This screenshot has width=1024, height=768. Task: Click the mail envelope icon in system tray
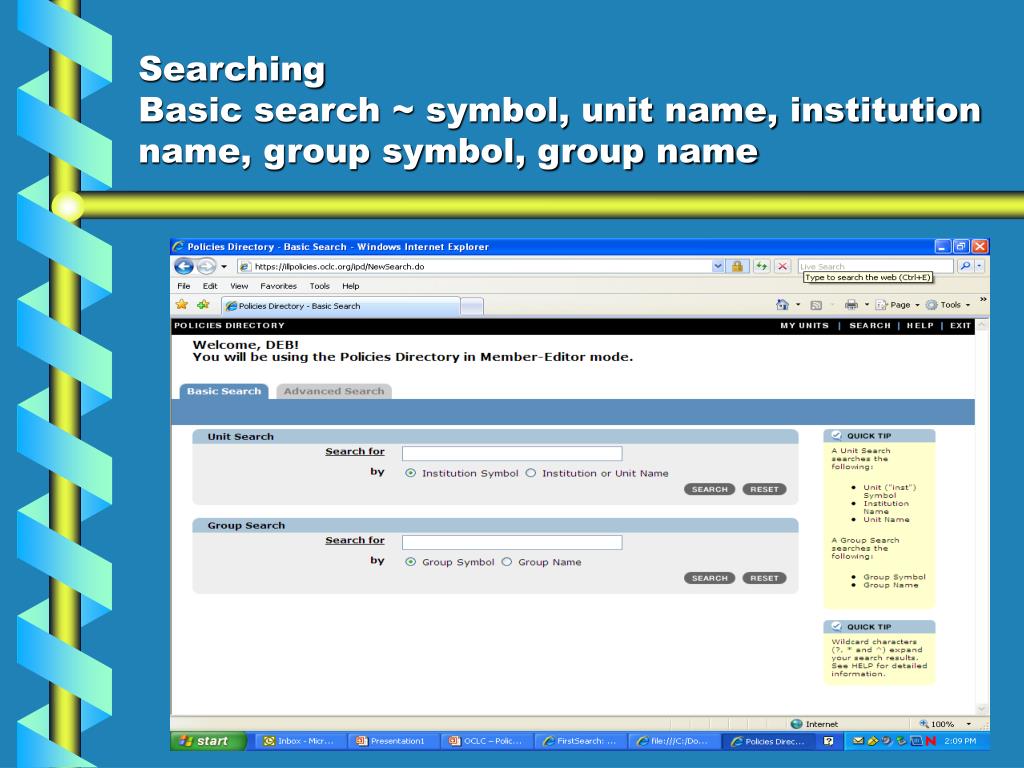[858, 741]
